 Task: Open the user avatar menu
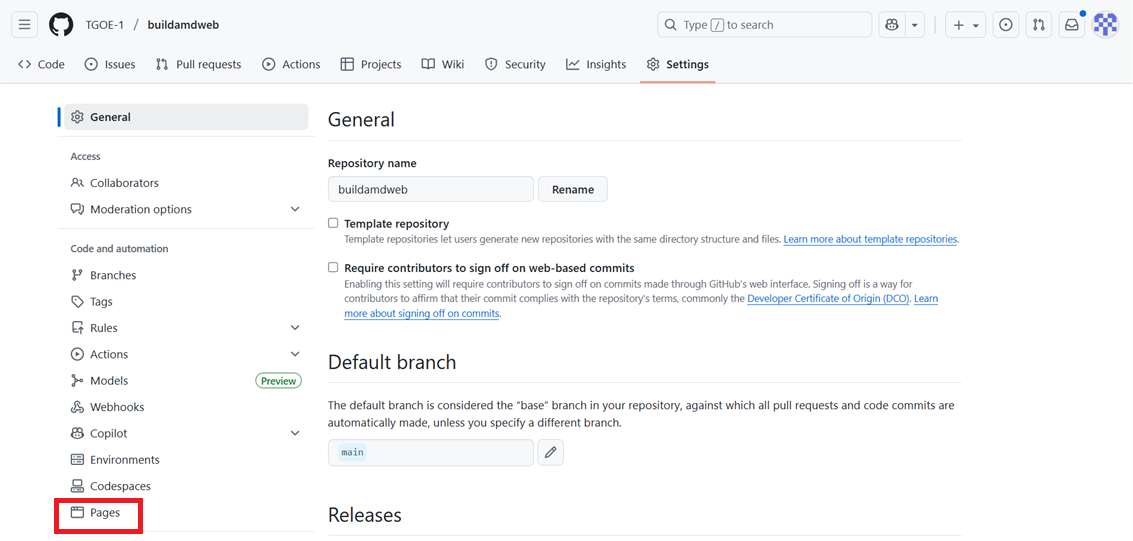pyautogui.click(x=1105, y=25)
